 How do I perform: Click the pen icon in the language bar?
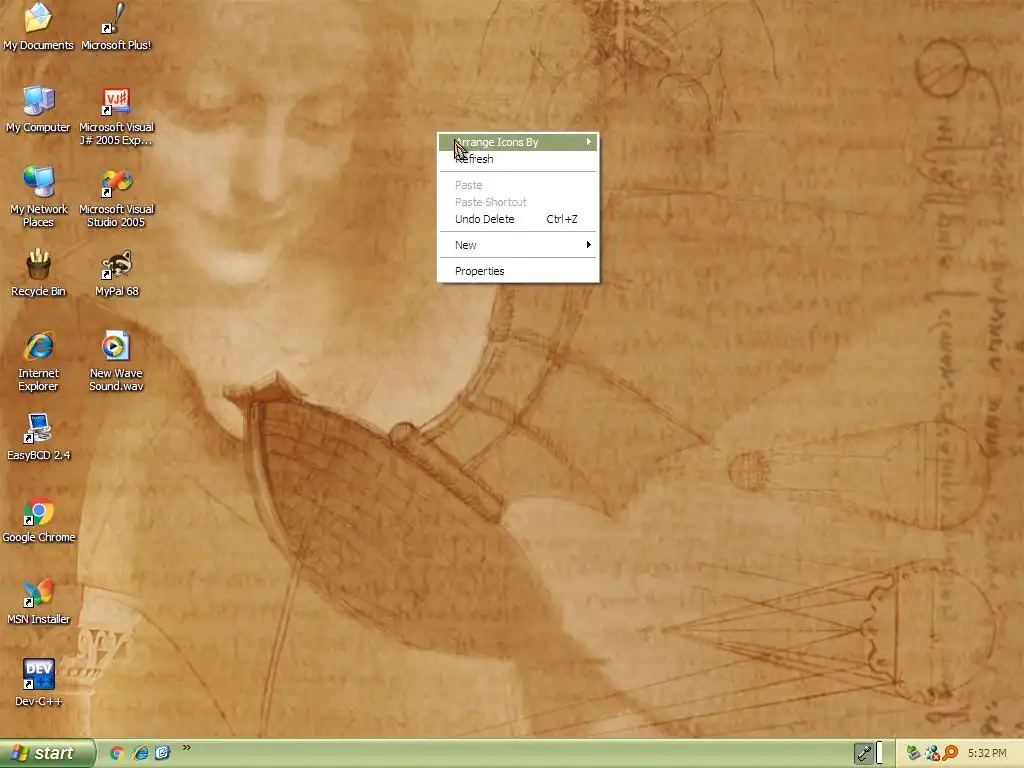point(863,753)
